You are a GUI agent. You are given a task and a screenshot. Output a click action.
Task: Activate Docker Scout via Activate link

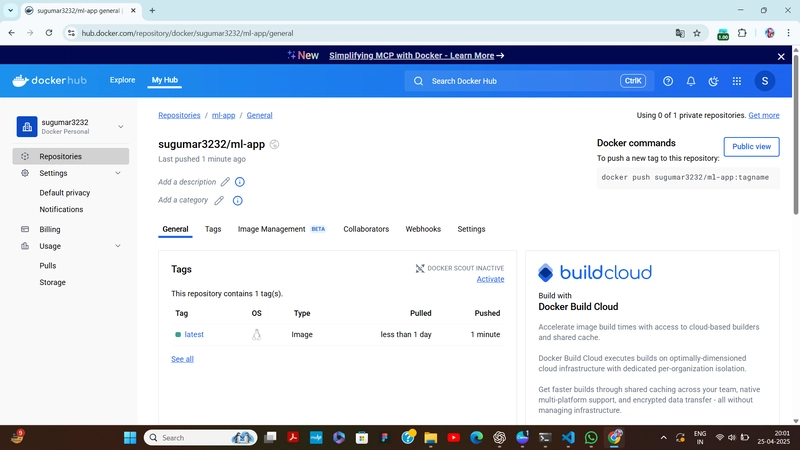coord(490,279)
